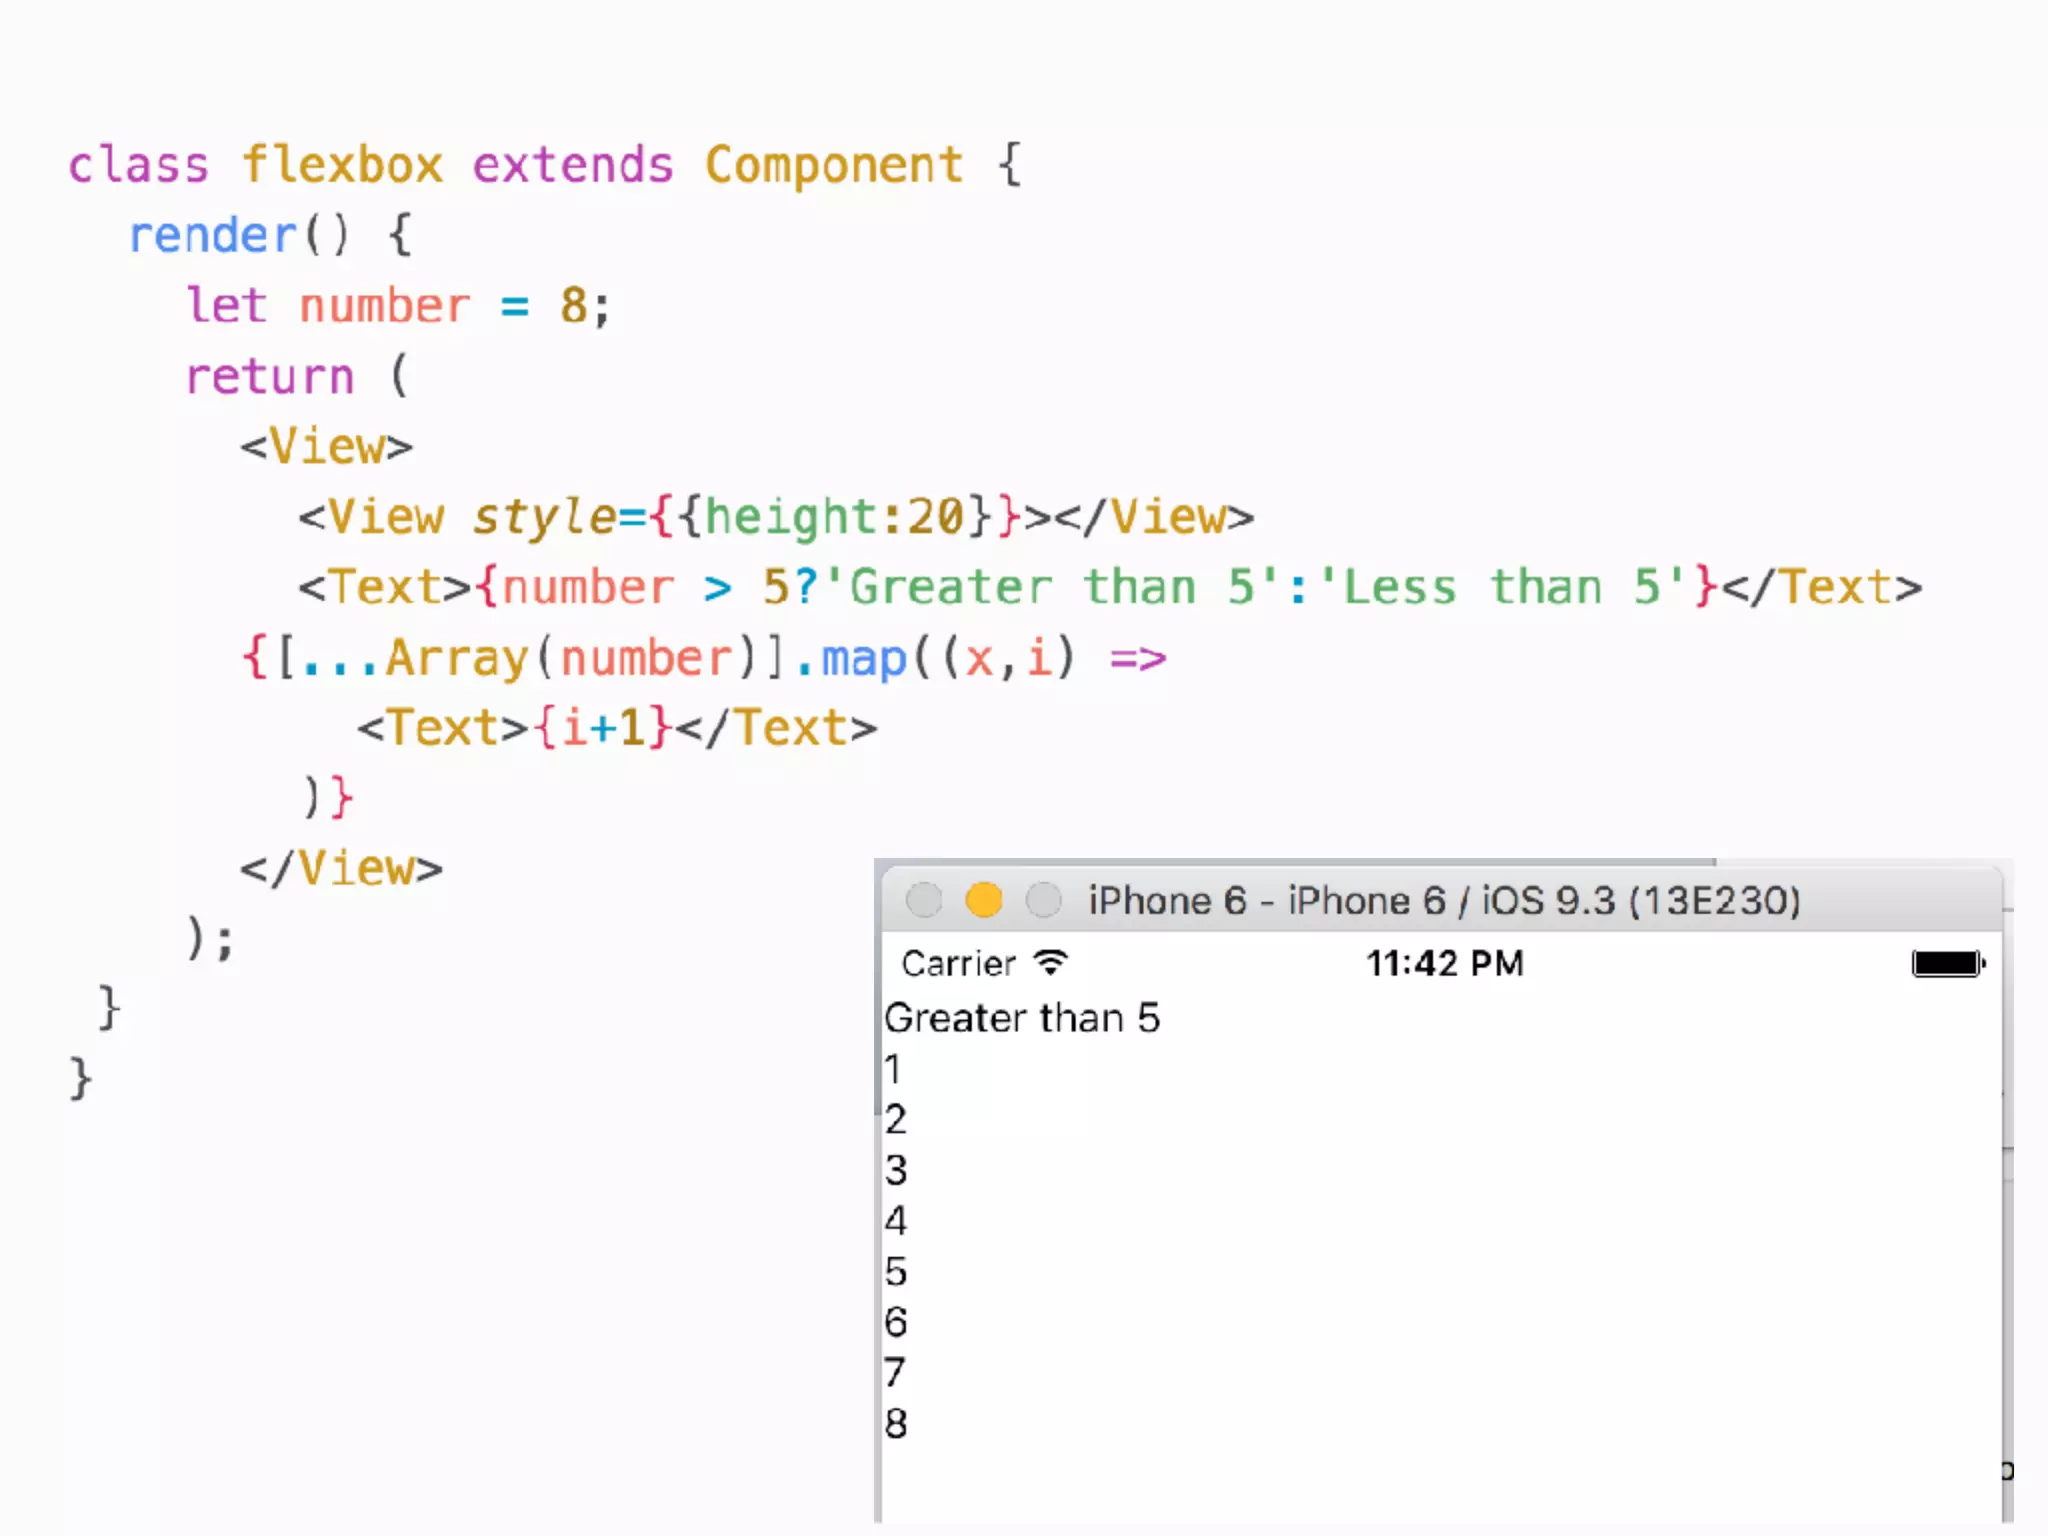Click the 'return (' code line
This screenshot has height=1536, width=2048.
(x=298, y=377)
